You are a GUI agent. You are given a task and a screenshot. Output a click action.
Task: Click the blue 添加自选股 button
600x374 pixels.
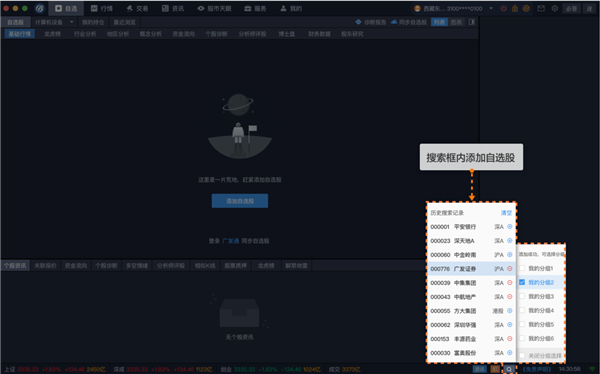[240, 201]
